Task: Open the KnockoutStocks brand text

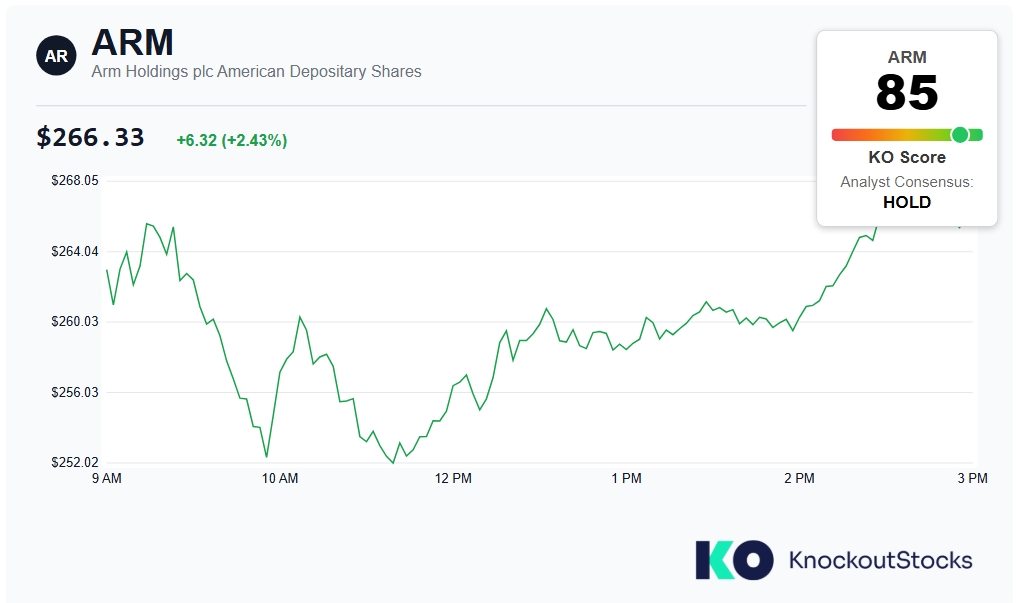Action: tap(880, 560)
